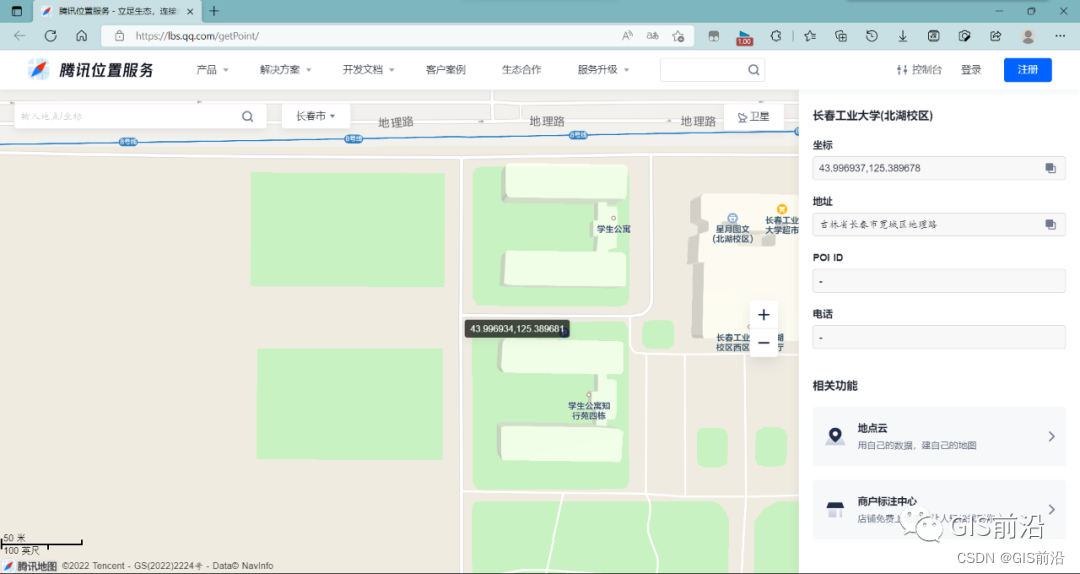The height and width of the screenshot is (574, 1080).
Task: Zoom in the map with plus button
Action: coord(763,315)
